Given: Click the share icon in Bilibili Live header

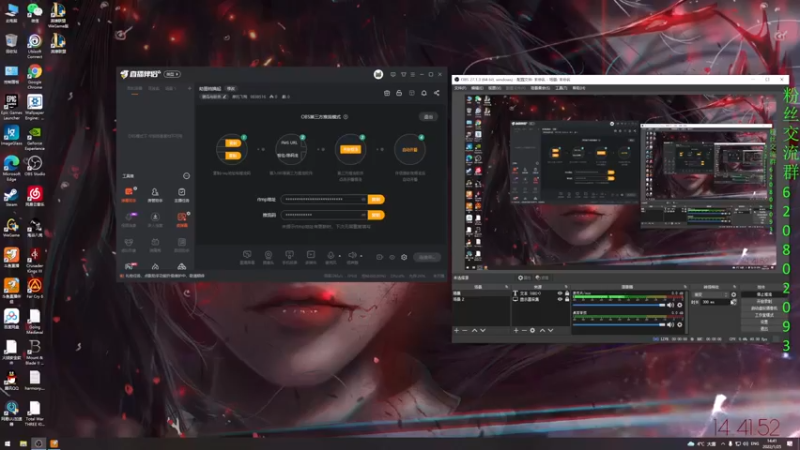Looking at the screenshot, I should point(436,93).
